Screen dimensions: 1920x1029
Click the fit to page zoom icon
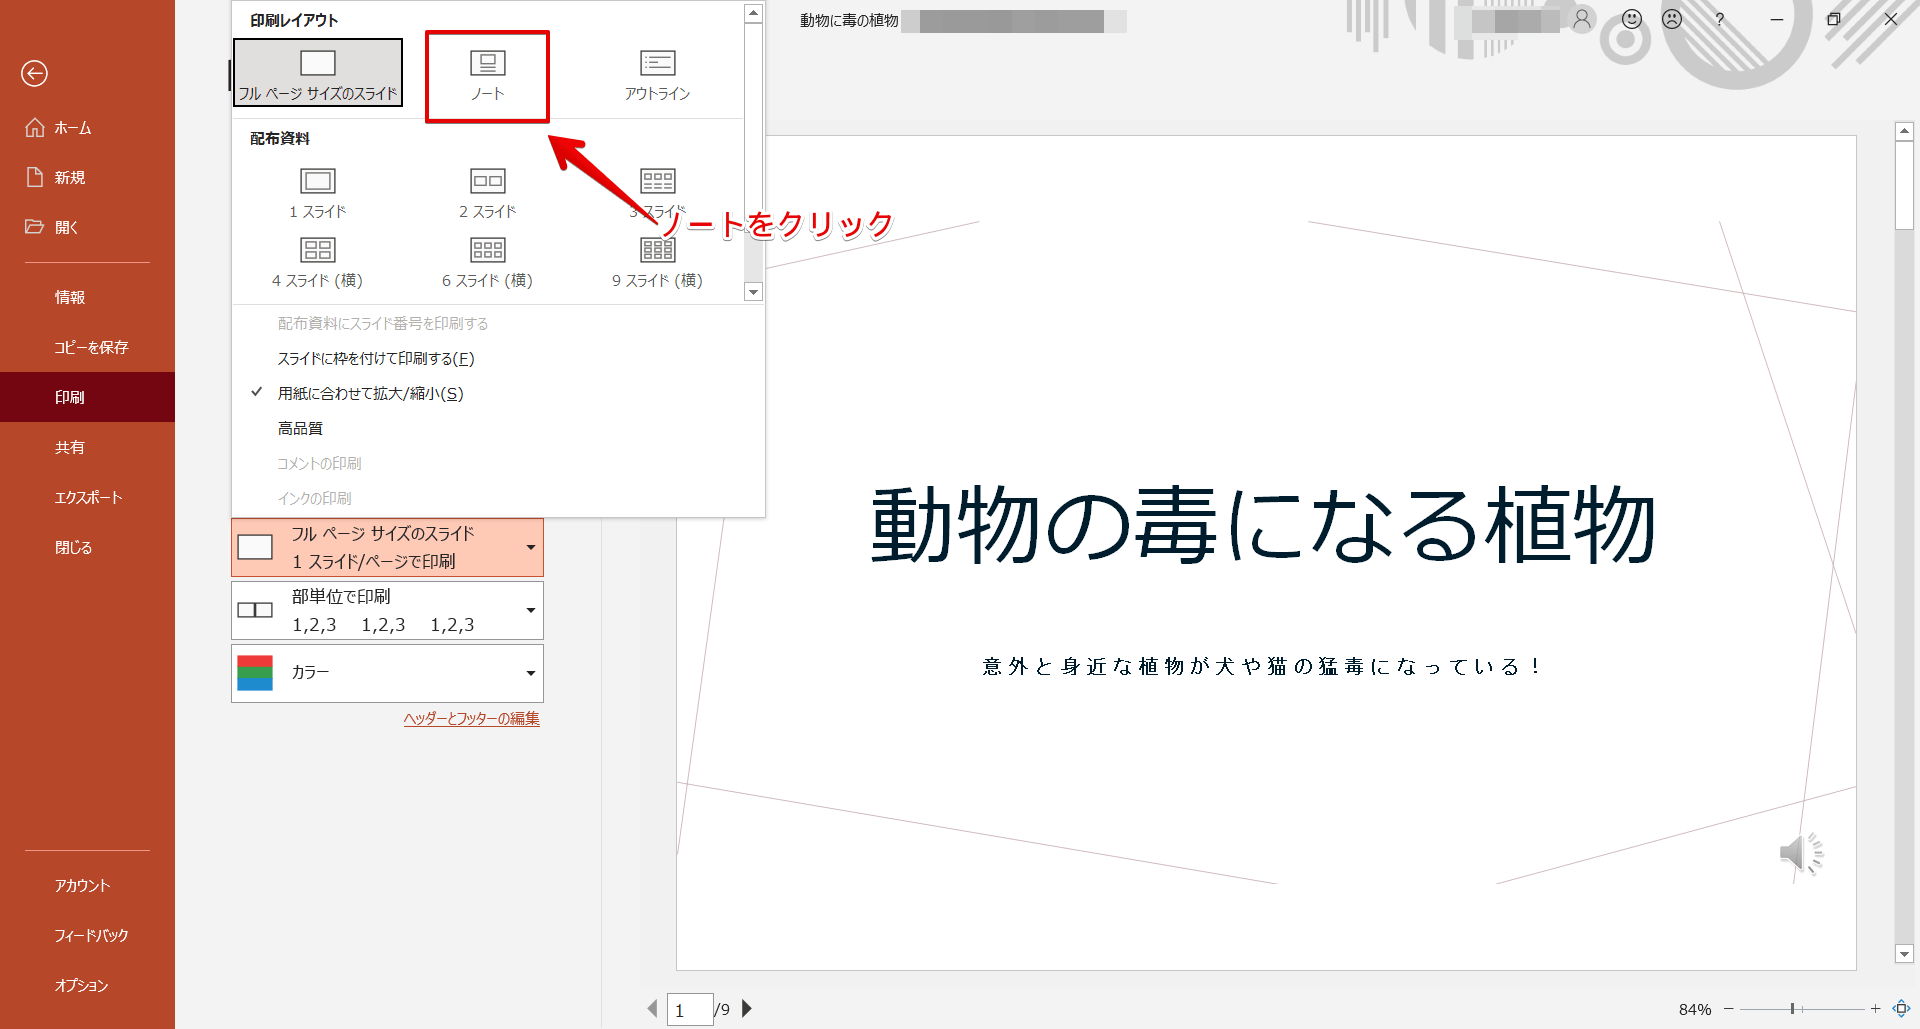(1901, 1010)
